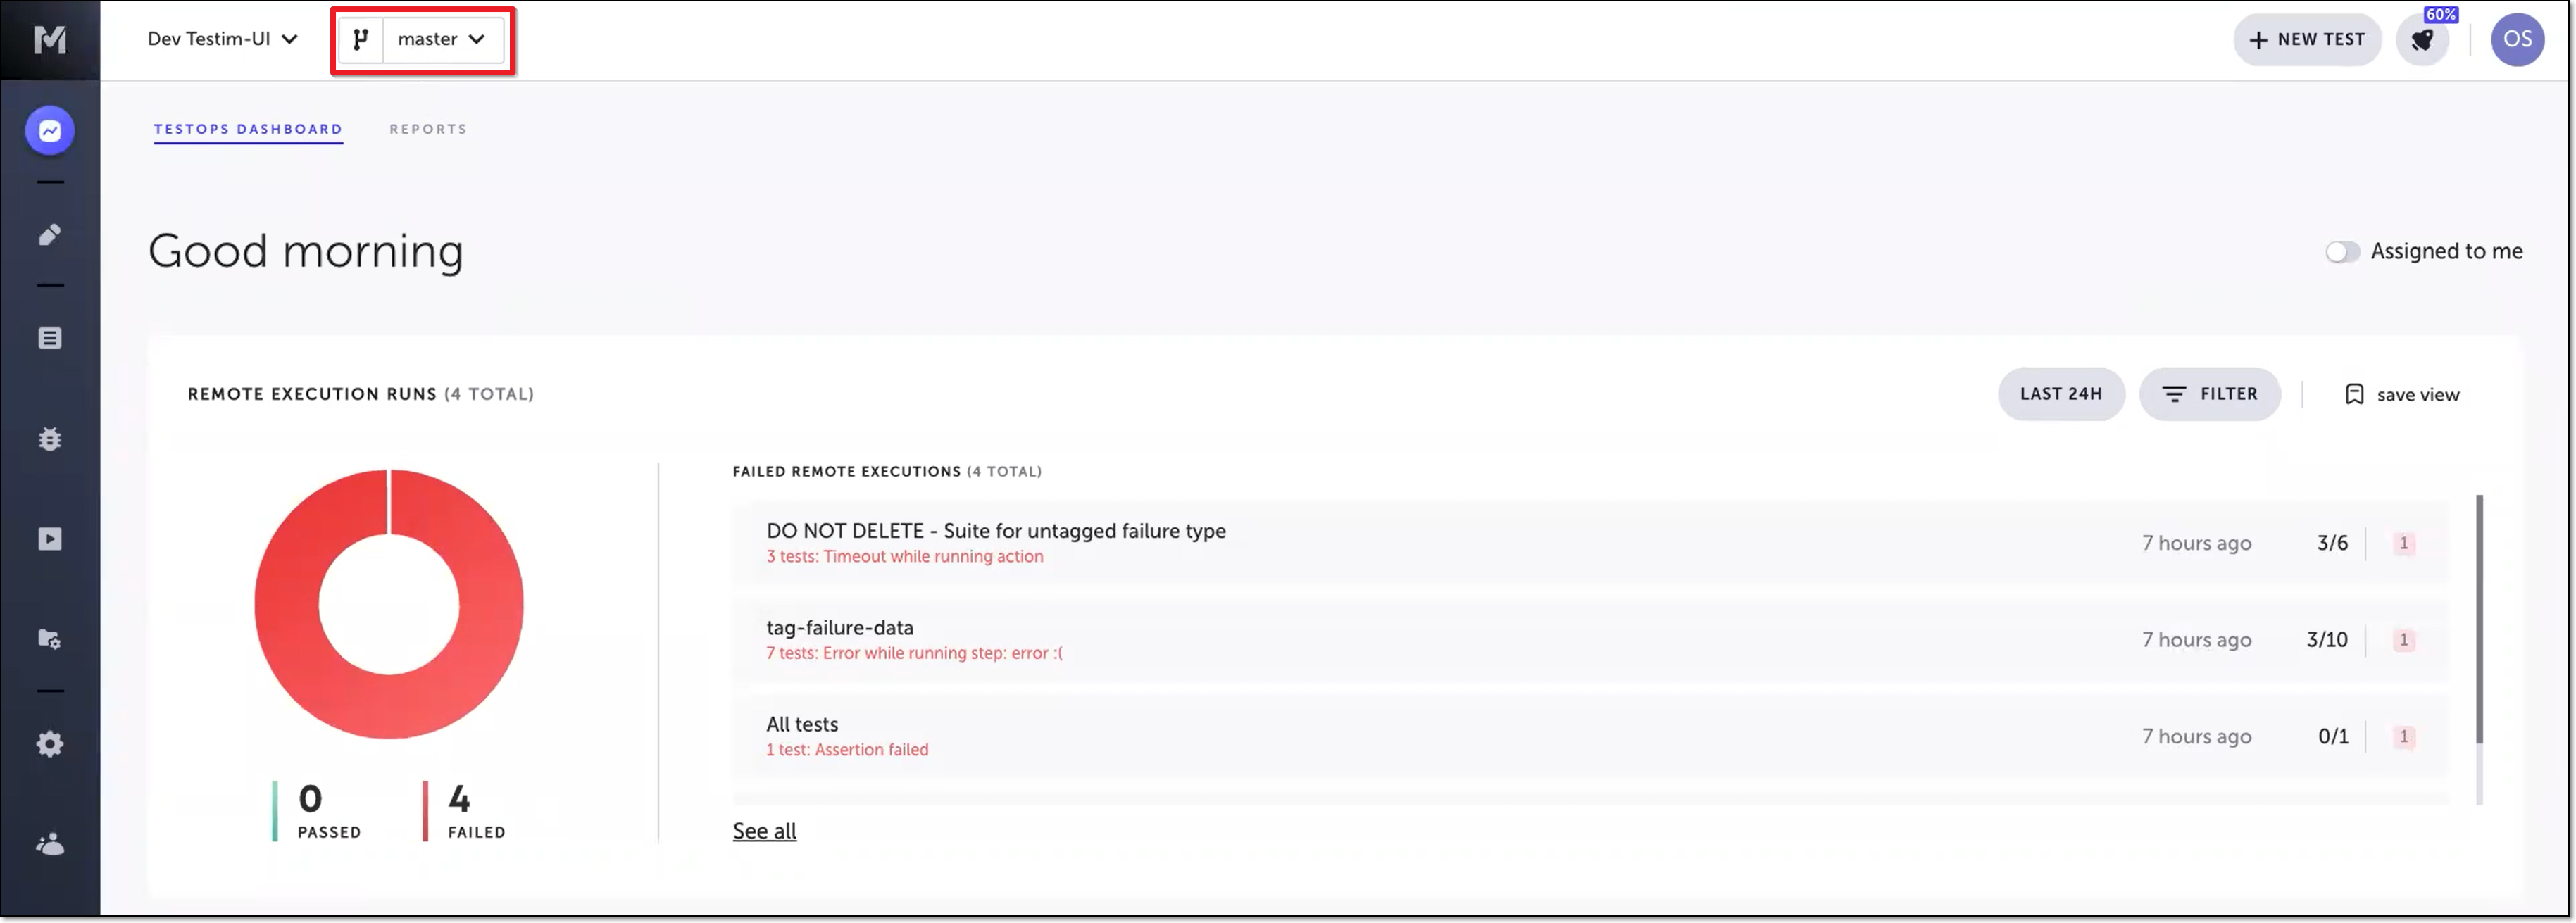Image resolution: width=2576 pixels, height=923 pixels.
Task: Expand the Dev Testim-UI project dropdown
Action: (x=222, y=39)
